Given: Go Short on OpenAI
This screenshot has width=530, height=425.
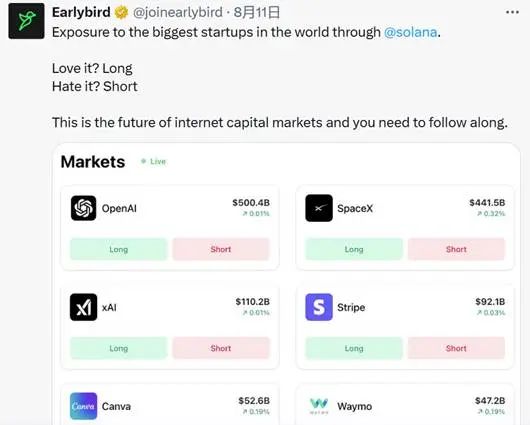Looking at the screenshot, I should click(221, 249).
